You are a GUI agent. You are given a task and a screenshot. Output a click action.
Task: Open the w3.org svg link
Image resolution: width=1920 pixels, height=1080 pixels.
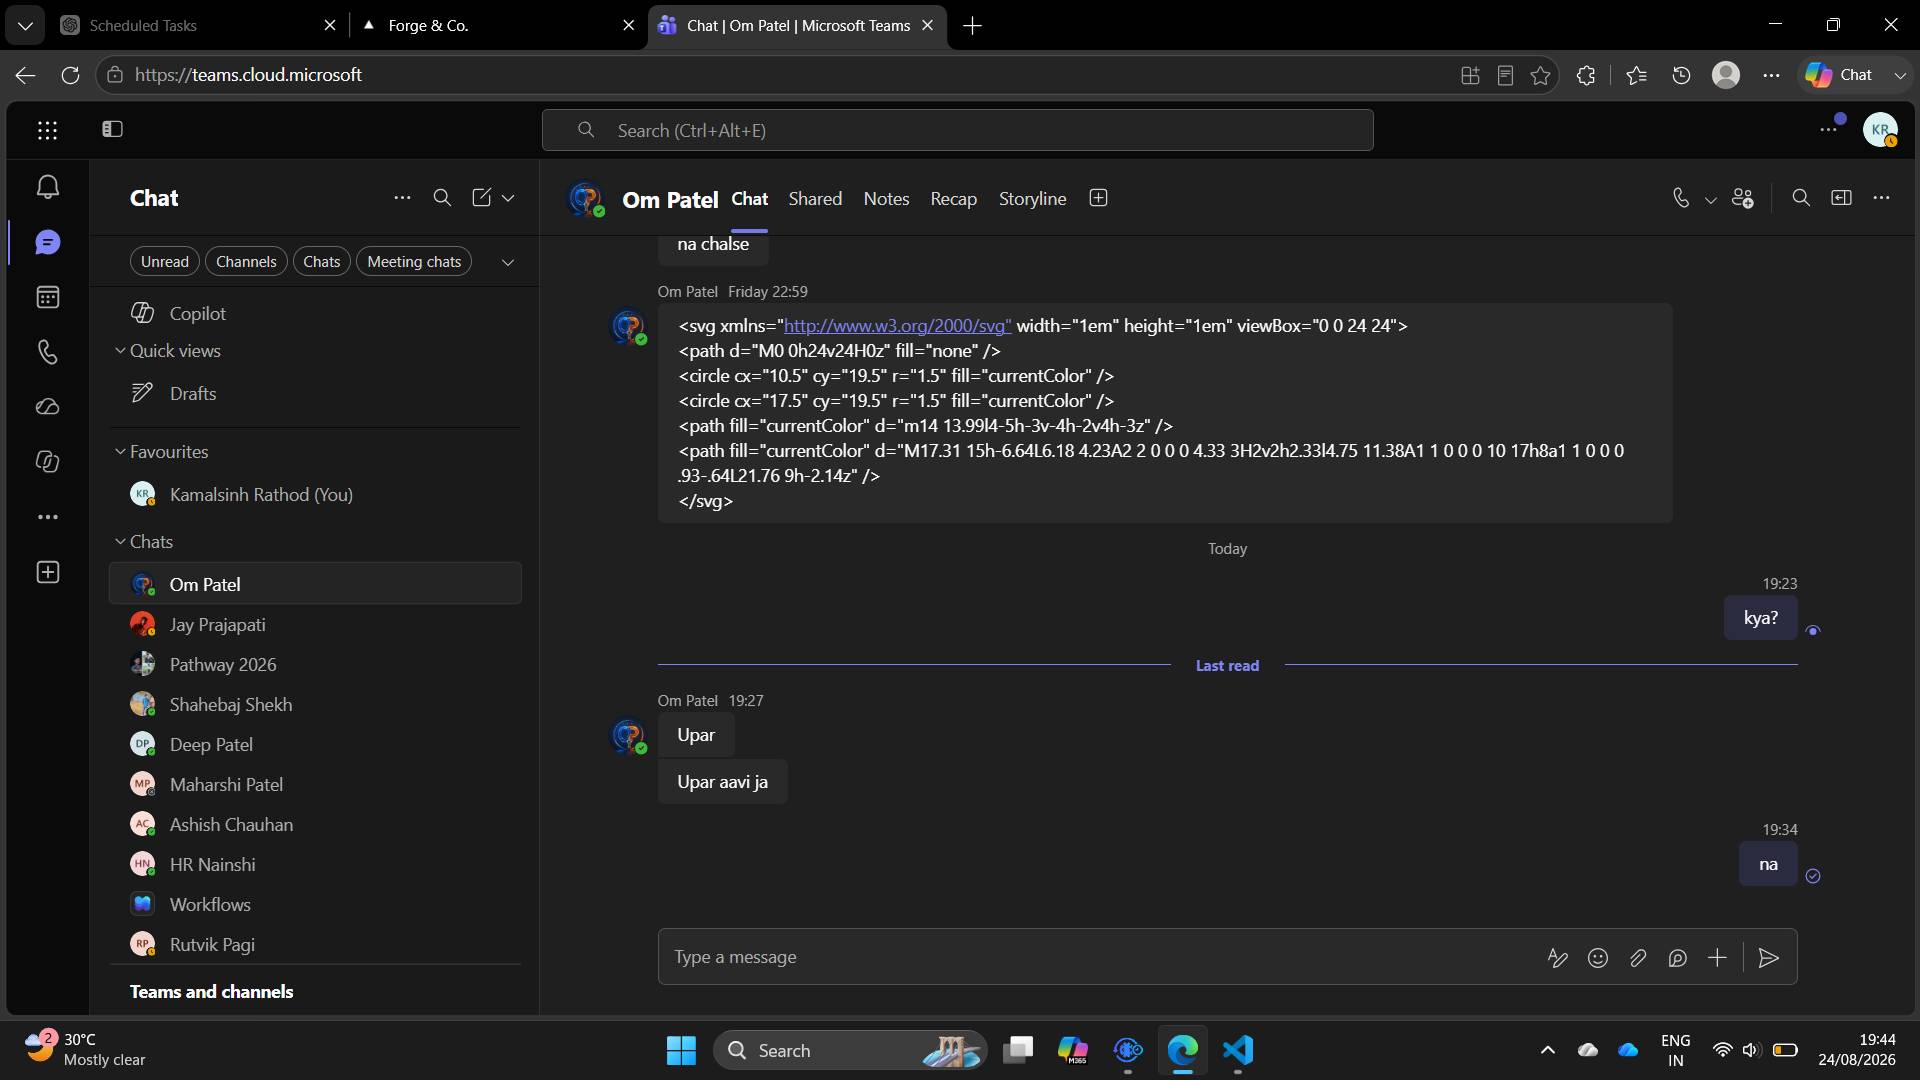coord(897,326)
